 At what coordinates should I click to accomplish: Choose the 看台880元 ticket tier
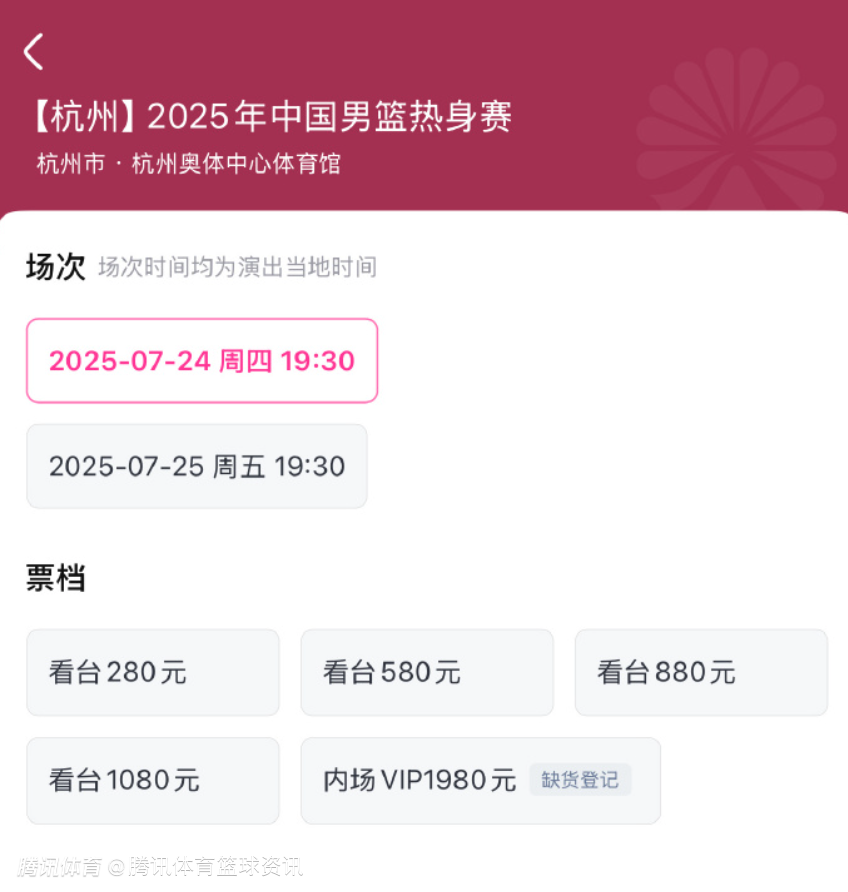[701, 672]
